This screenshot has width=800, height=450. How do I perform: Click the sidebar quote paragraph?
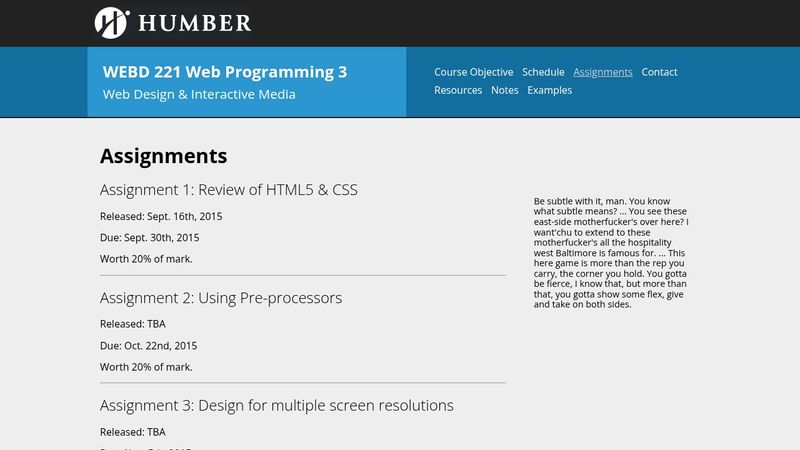coord(611,252)
